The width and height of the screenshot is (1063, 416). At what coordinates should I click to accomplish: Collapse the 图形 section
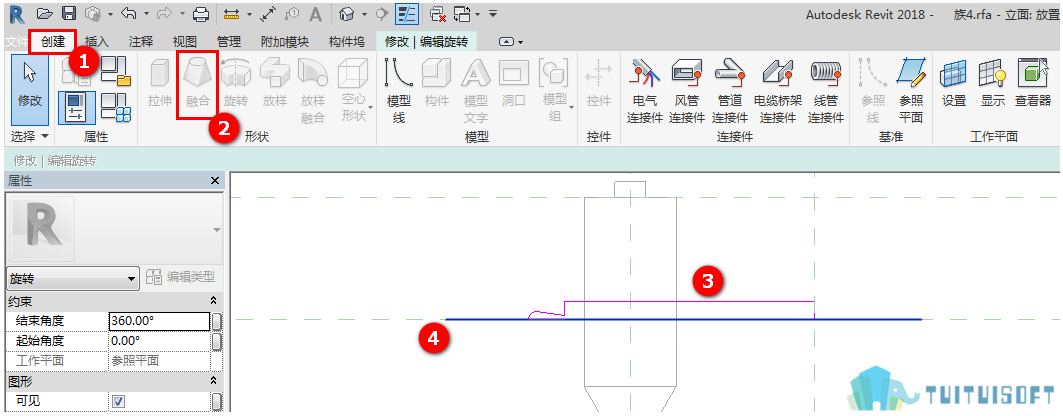(x=214, y=381)
